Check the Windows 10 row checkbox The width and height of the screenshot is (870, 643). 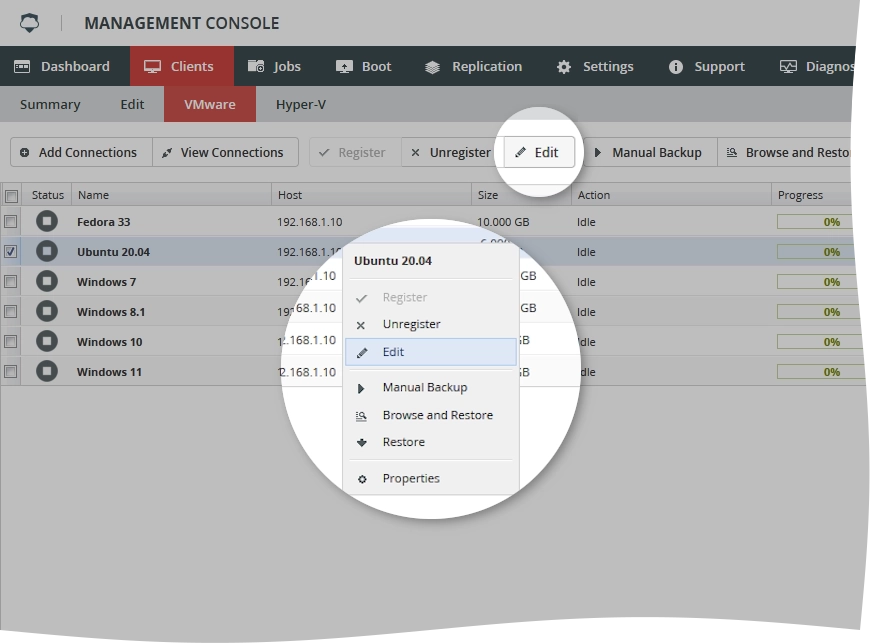pyautogui.click(x=11, y=341)
